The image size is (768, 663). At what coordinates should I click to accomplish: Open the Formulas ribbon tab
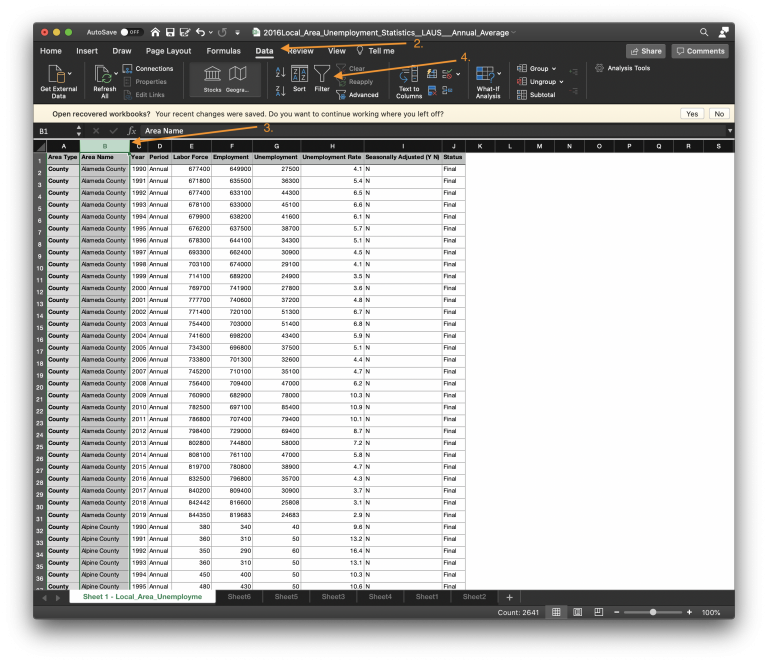coord(223,50)
